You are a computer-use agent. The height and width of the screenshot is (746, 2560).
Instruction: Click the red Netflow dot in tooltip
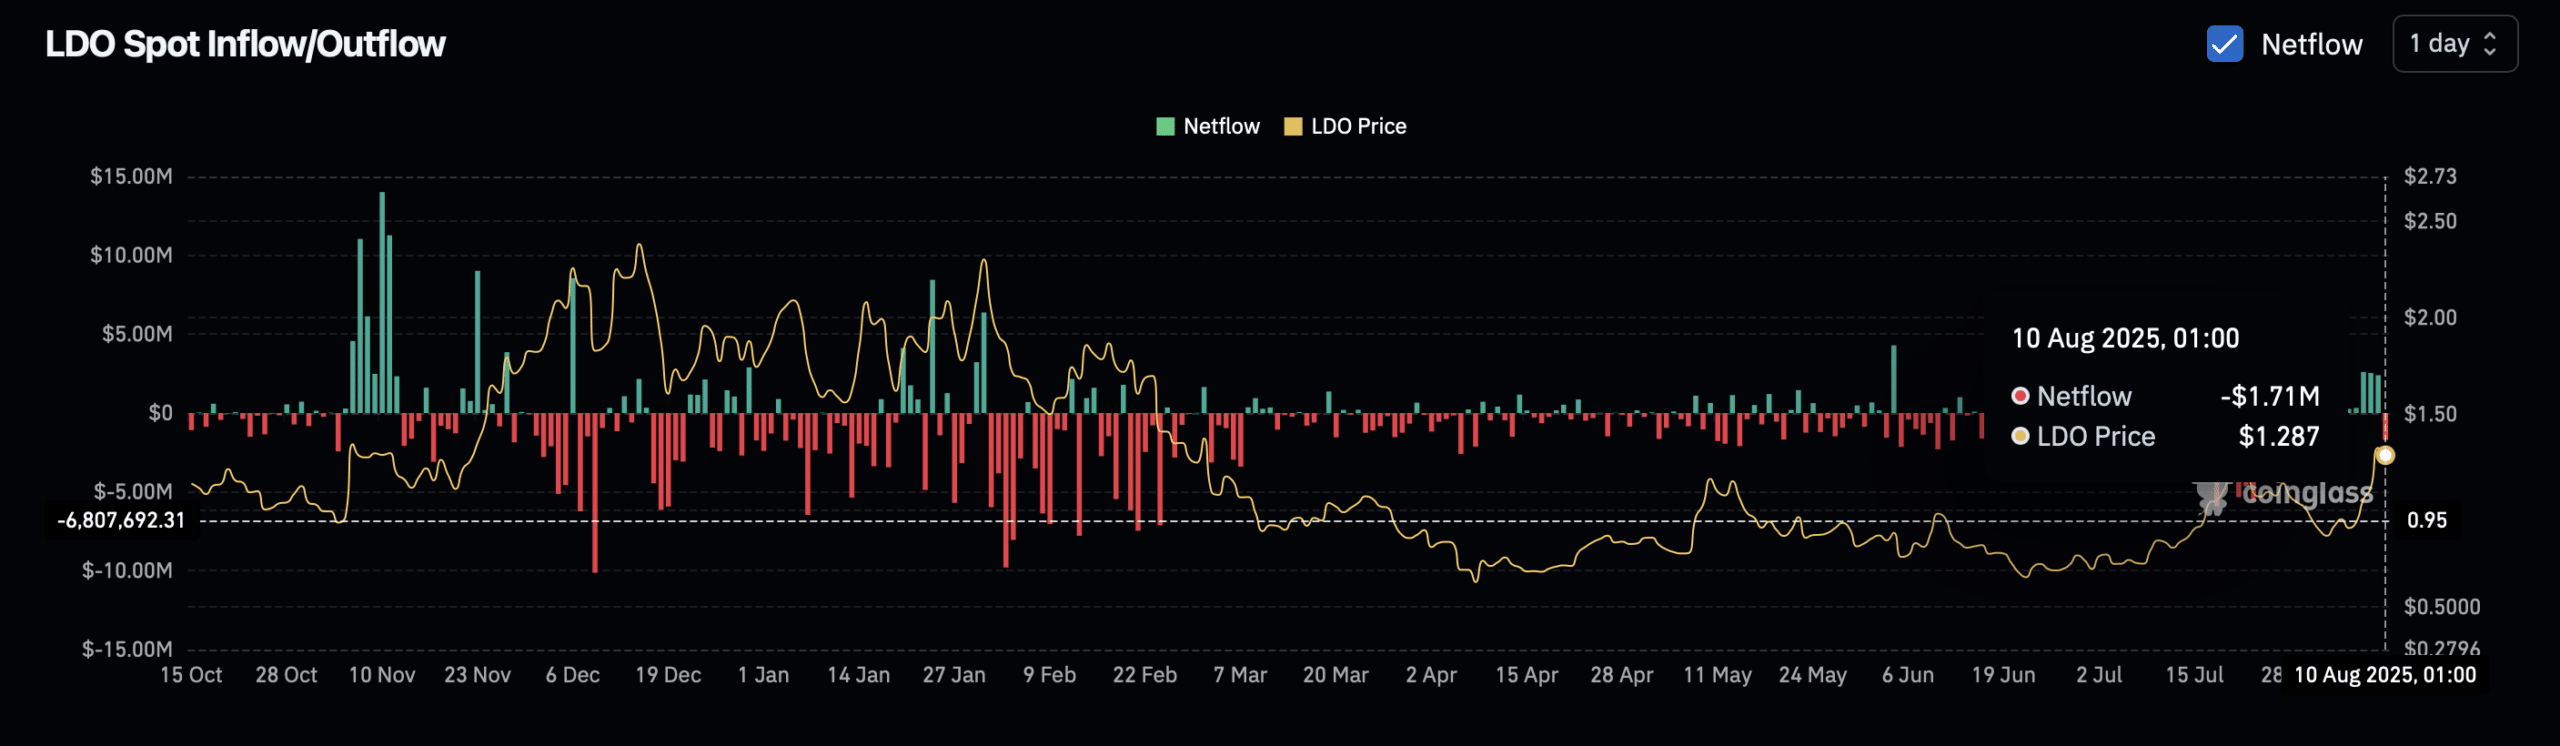click(x=2020, y=396)
